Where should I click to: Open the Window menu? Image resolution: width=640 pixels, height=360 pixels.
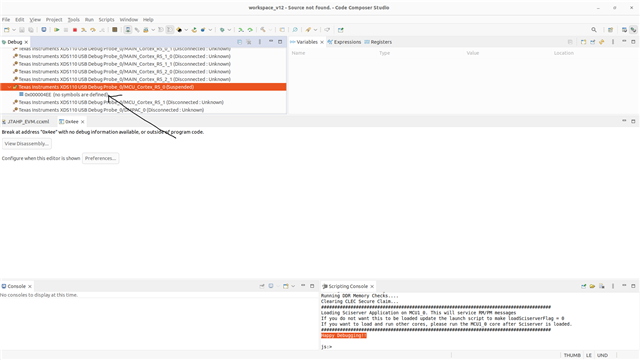pyautogui.click(x=129, y=20)
